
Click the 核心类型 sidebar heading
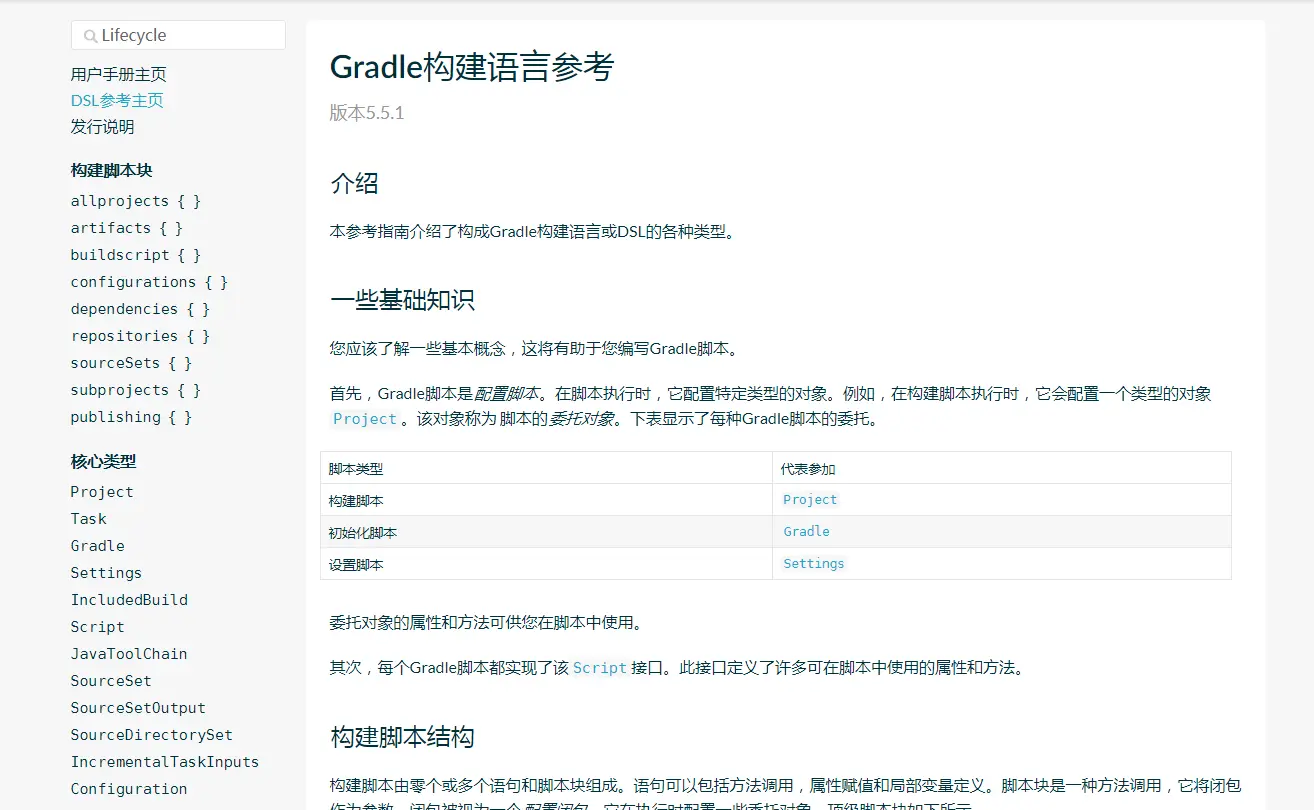(104, 462)
